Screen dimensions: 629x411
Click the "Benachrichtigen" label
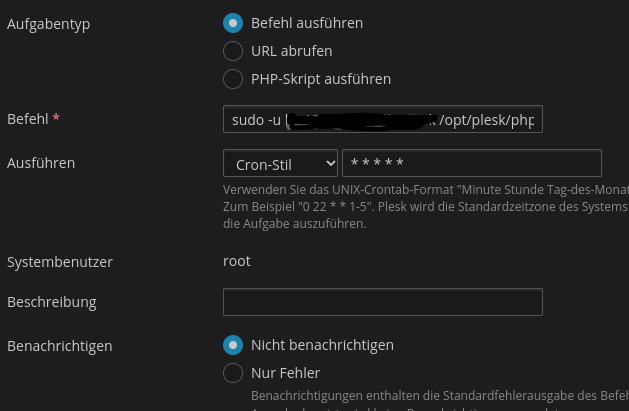[59, 346]
